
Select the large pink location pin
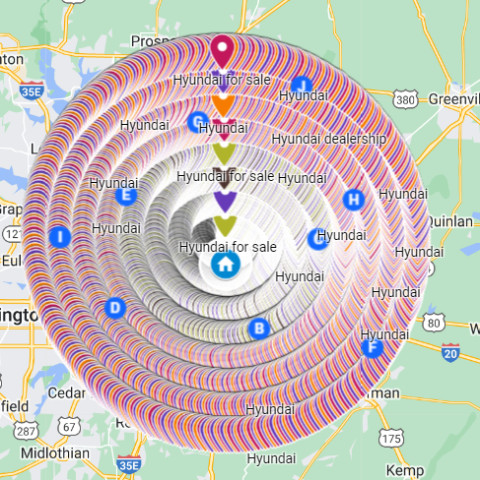pos(222,52)
